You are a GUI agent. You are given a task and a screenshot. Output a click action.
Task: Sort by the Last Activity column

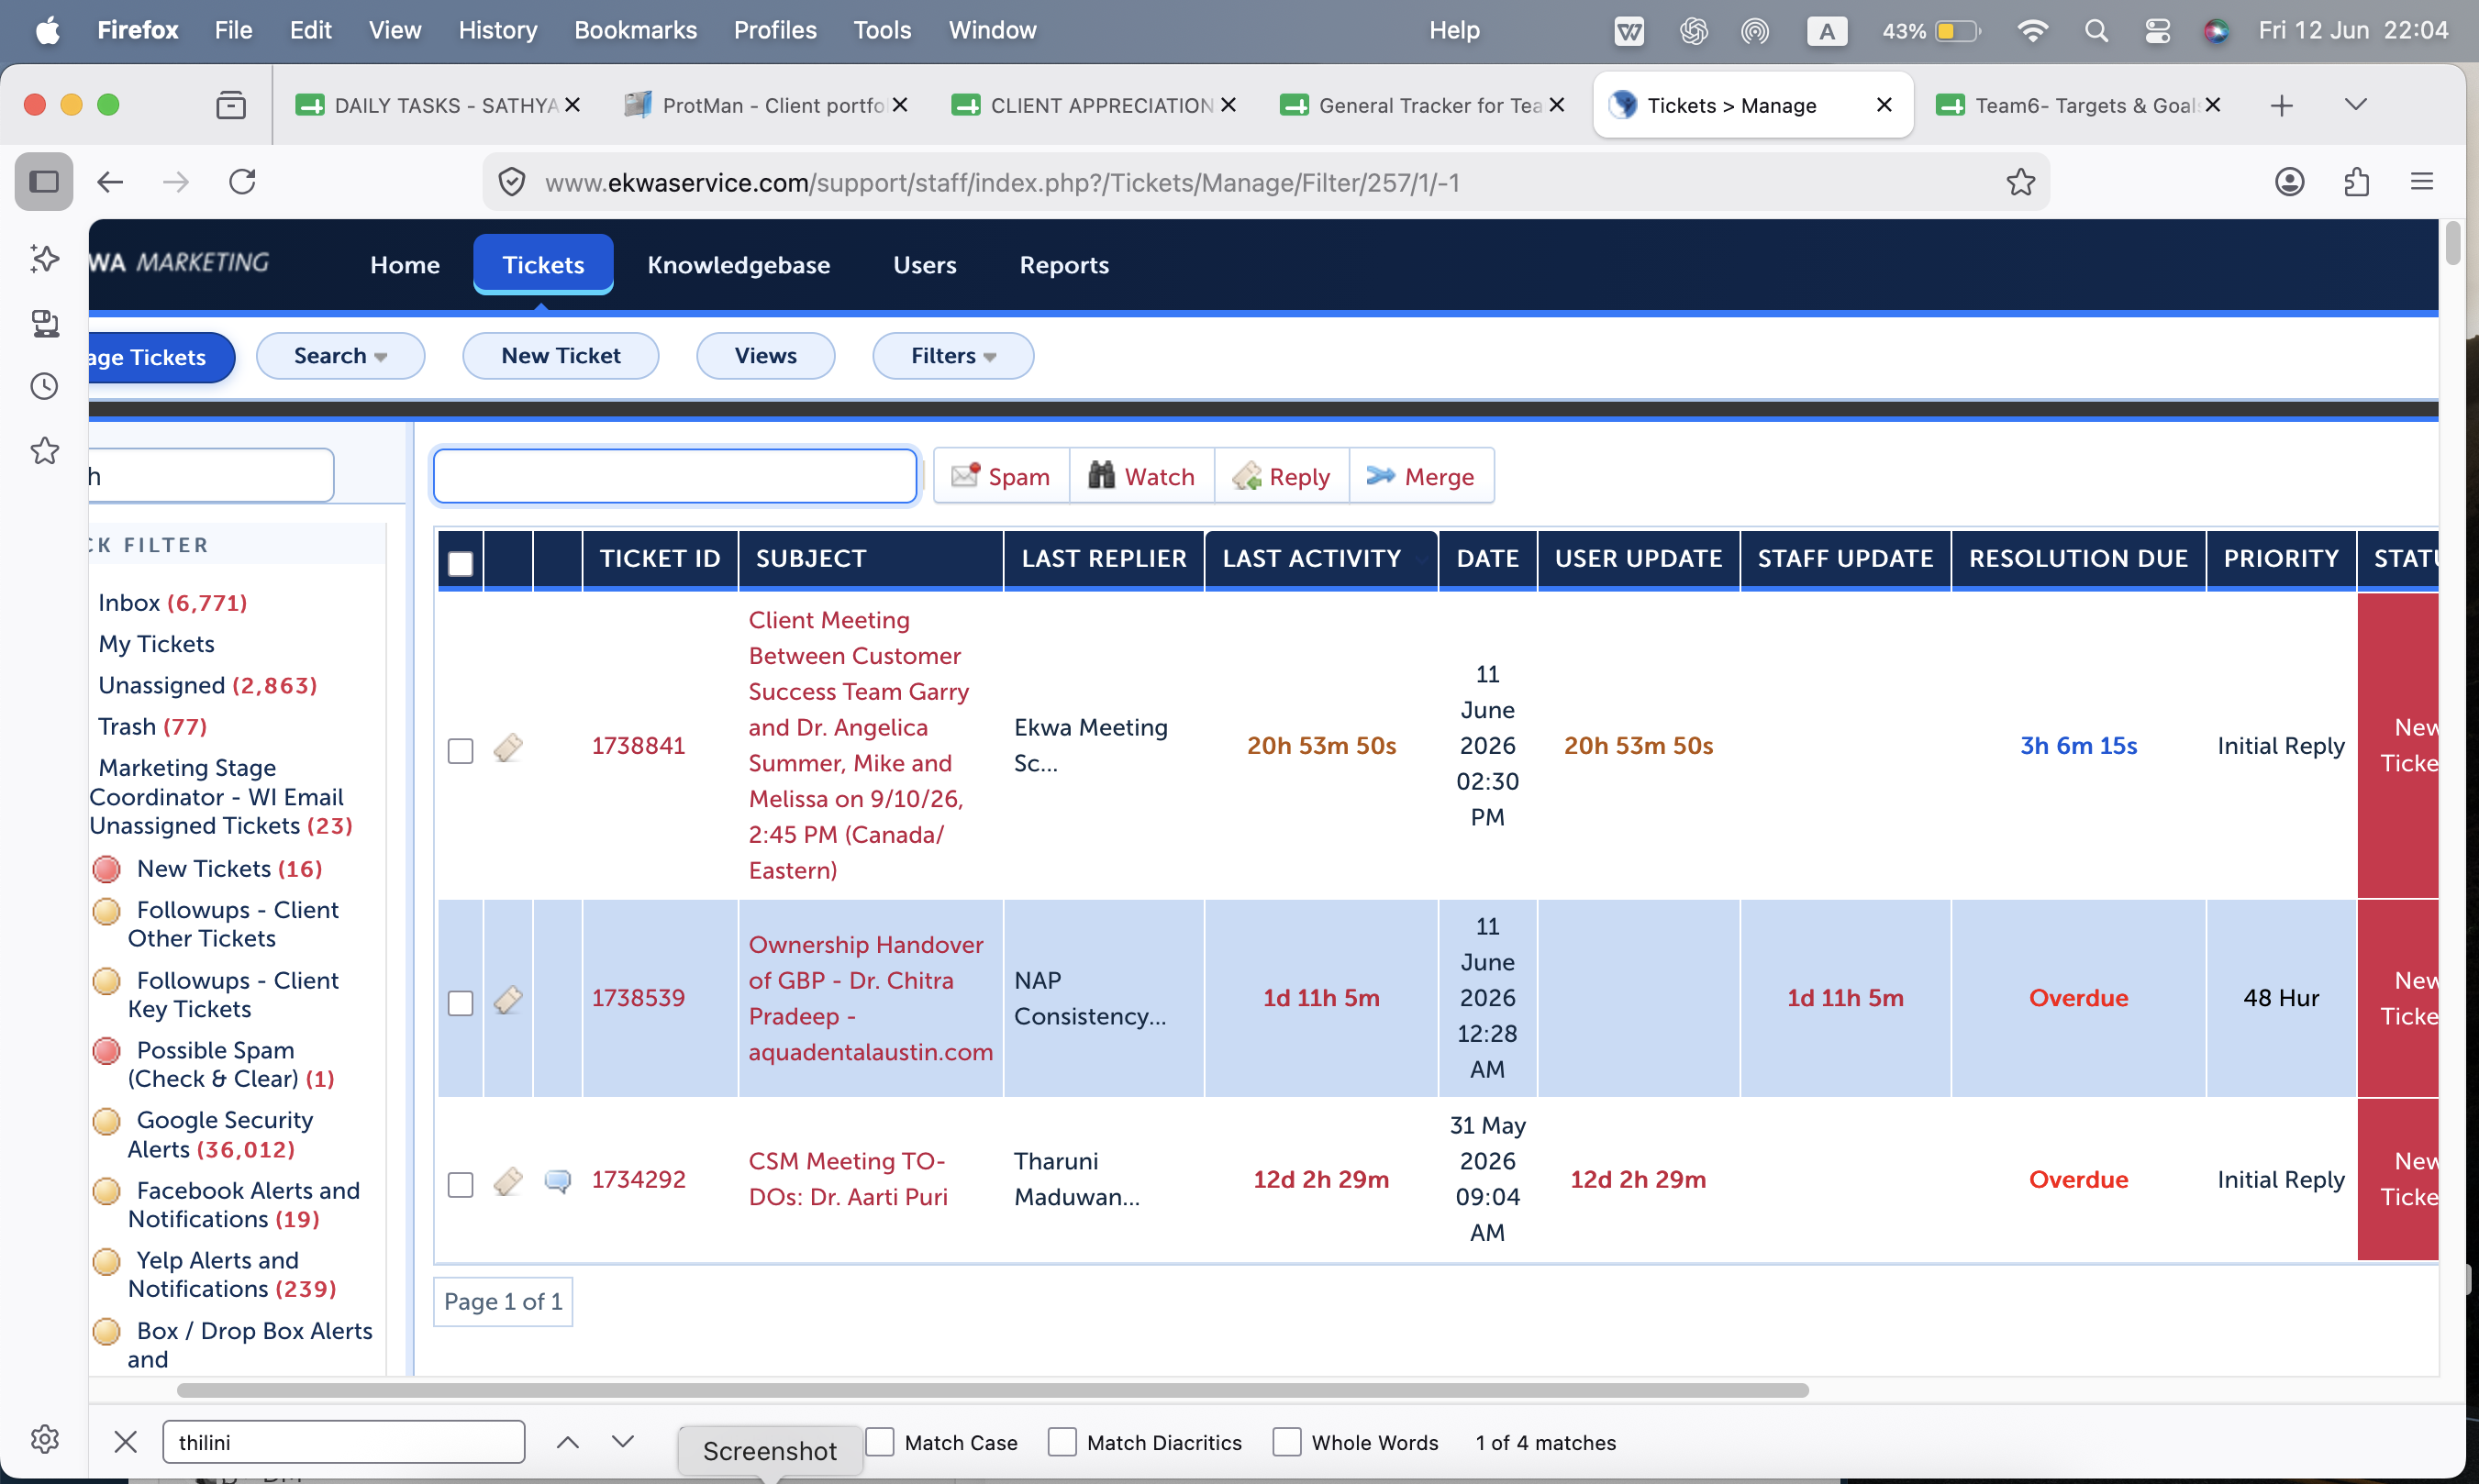[1311, 559]
